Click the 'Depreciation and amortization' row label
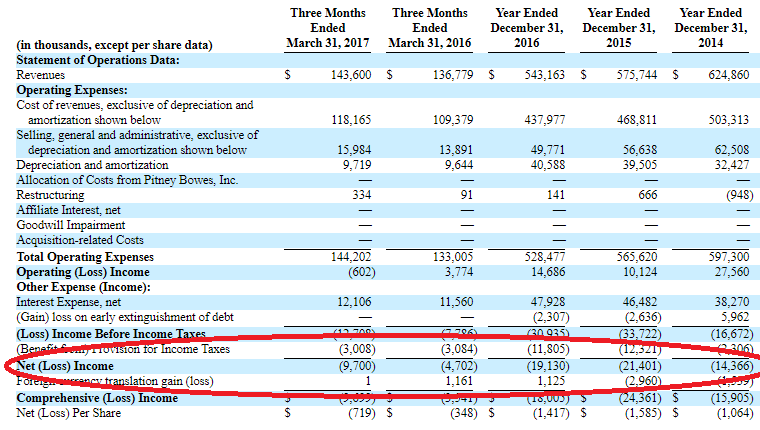760x430 pixels. 93,165
